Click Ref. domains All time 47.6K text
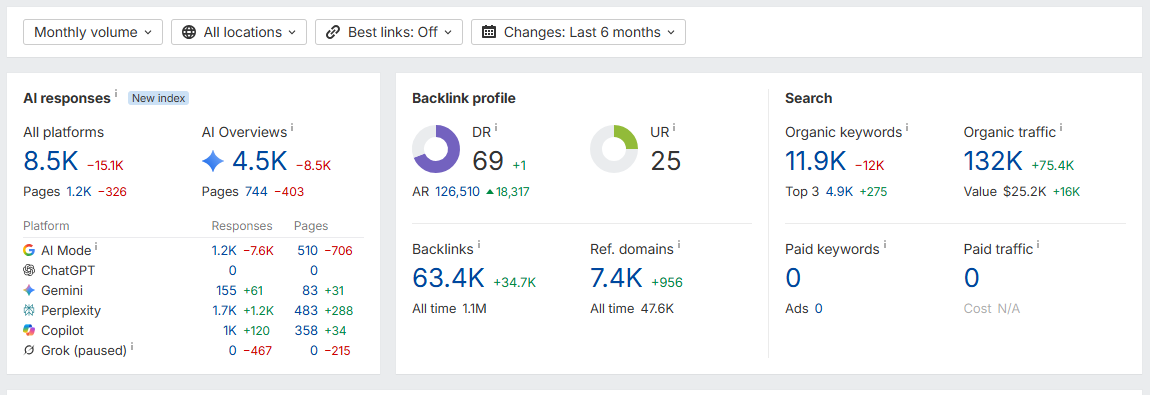Viewport: 1150px width, 395px height. (x=632, y=309)
